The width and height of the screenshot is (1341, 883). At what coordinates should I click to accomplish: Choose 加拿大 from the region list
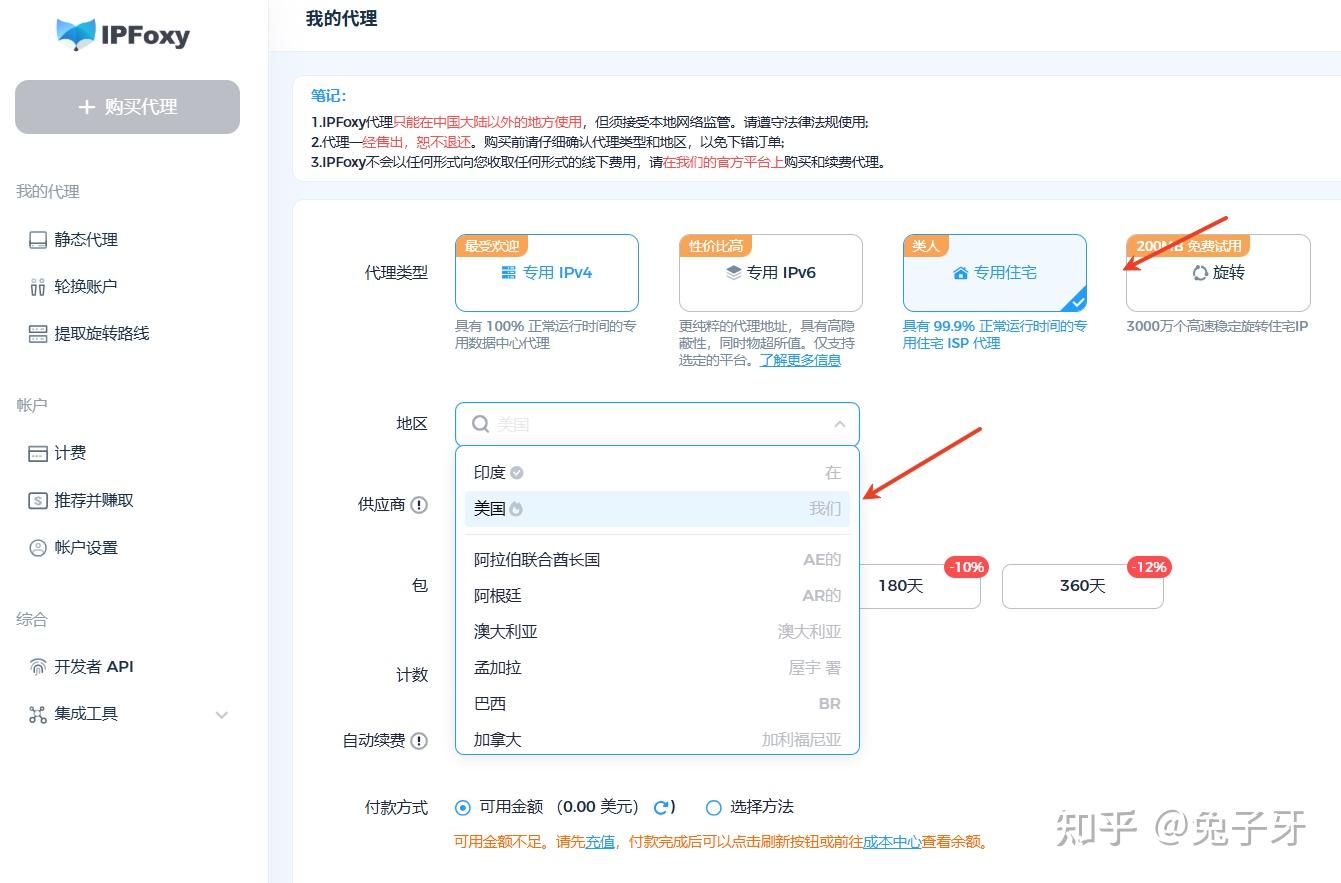pyautogui.click(x=657, y=740)
